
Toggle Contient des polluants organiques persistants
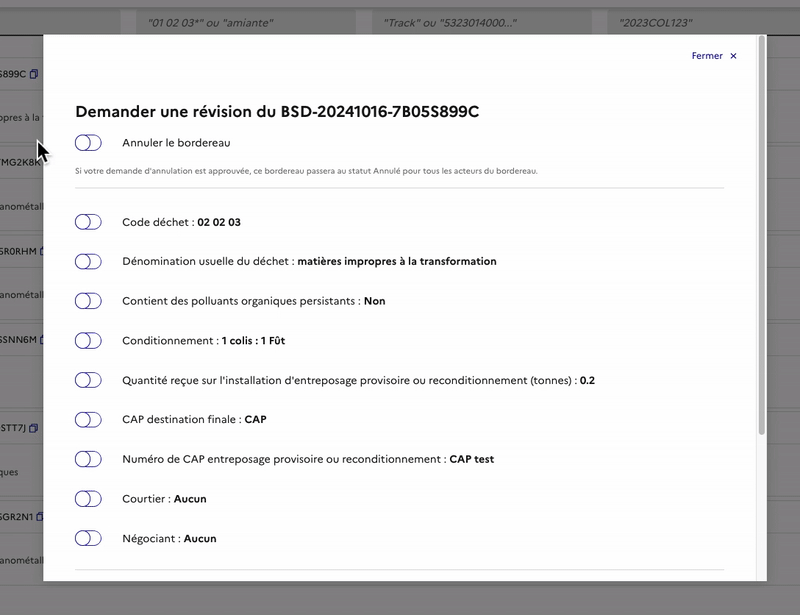point(88,301)
